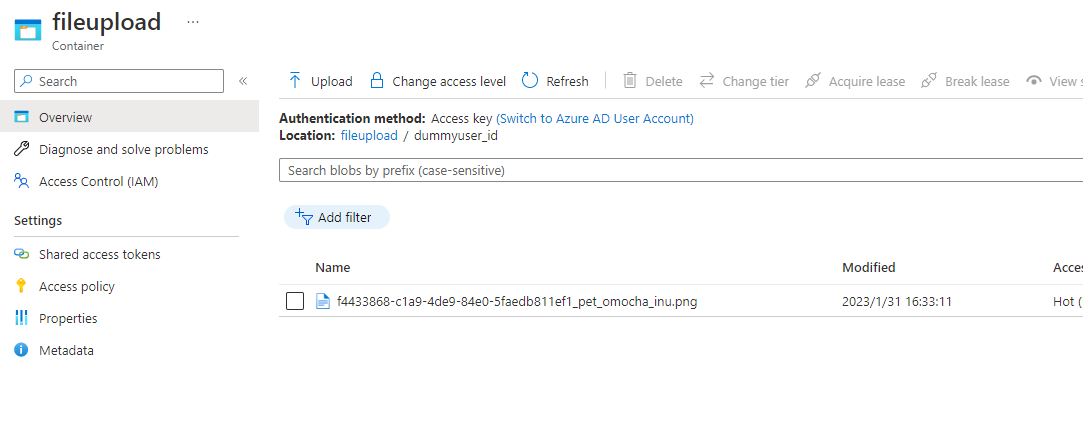
Task: Navigate to fileupload breadcrumb link
Action: tap(369, 135)
